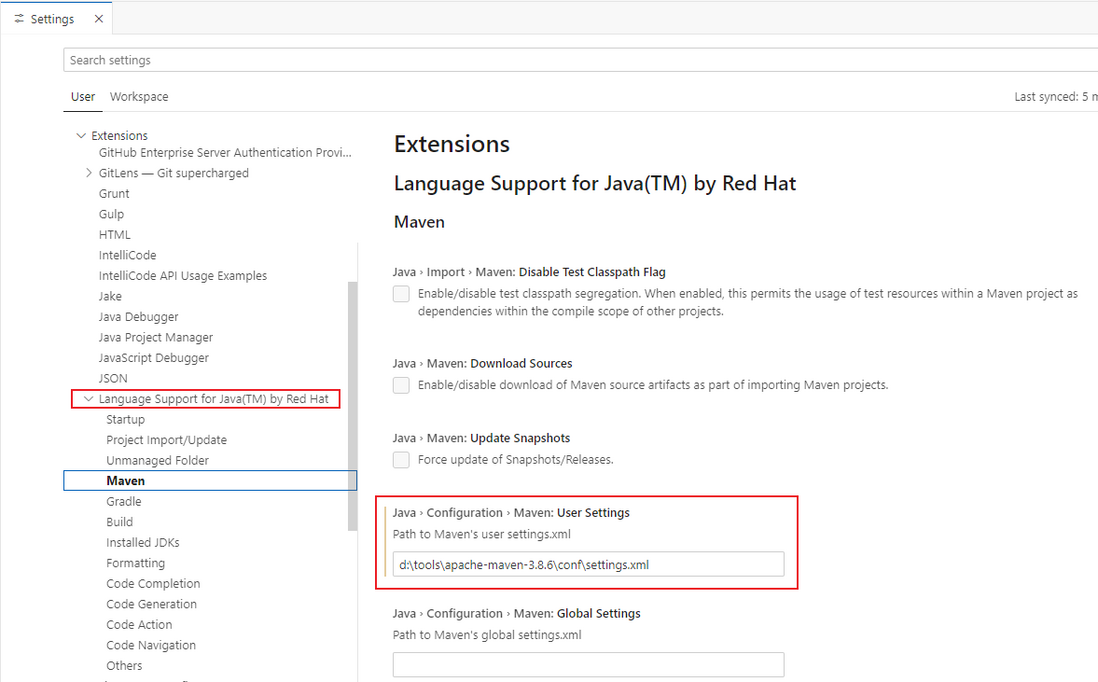Go to Installed JDKs subsection

pos(143,543)
